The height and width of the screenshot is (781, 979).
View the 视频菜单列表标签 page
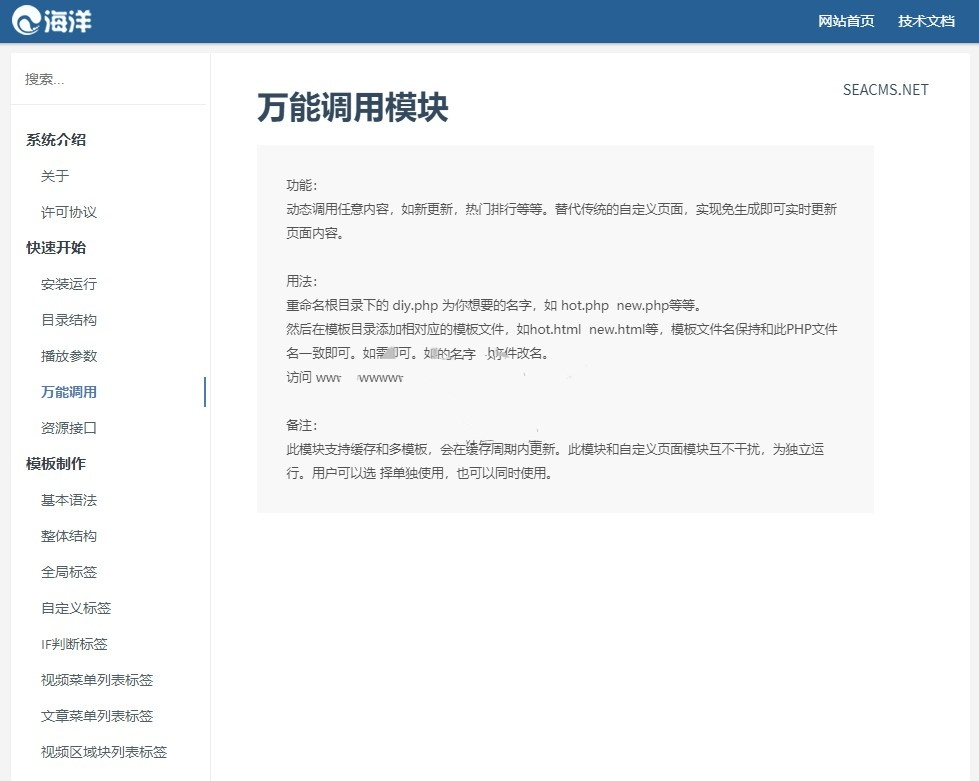(x=96, y=680)
